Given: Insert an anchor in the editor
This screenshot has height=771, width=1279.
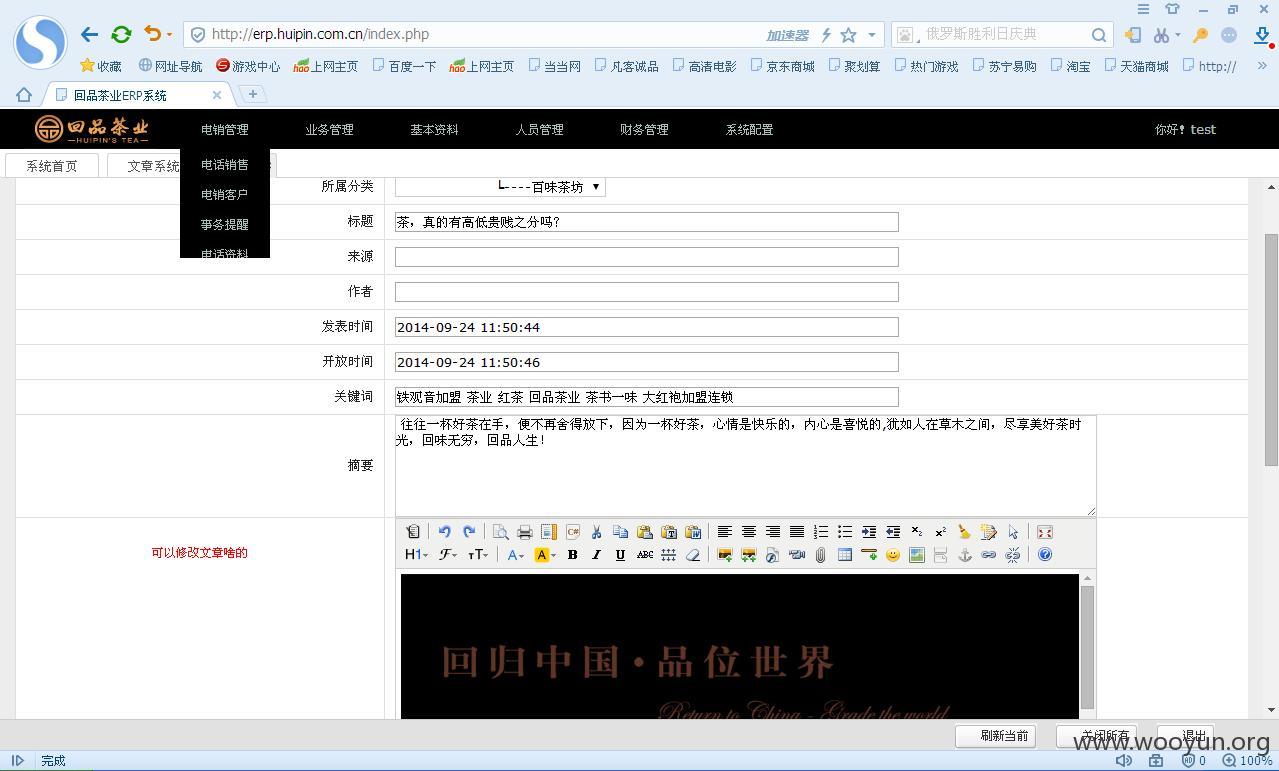Looking at the screenshot, I should 964,555.
